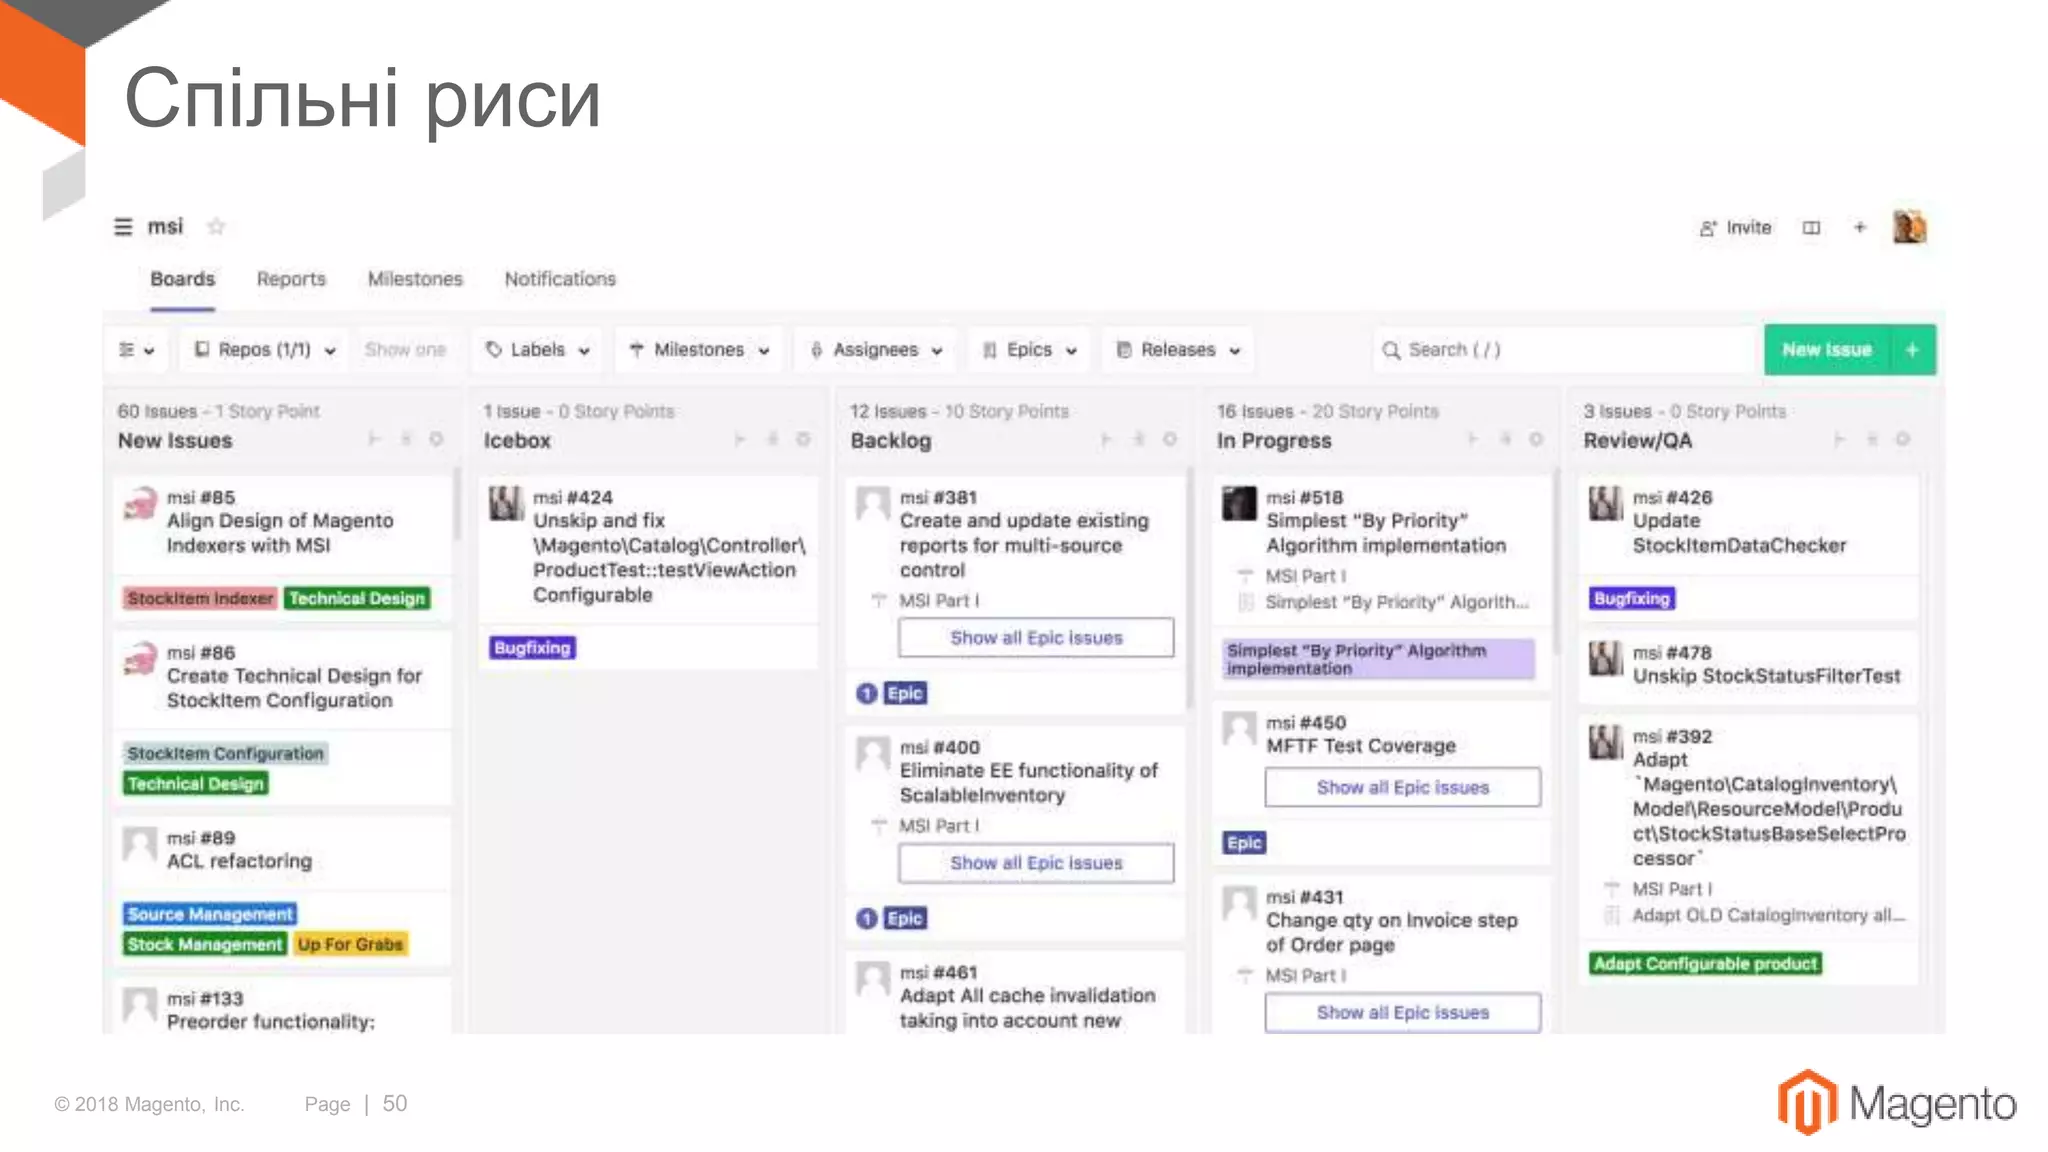Open the side panel layout icon
This screenshot has height=1152, width=2048.
(1811, 228)
